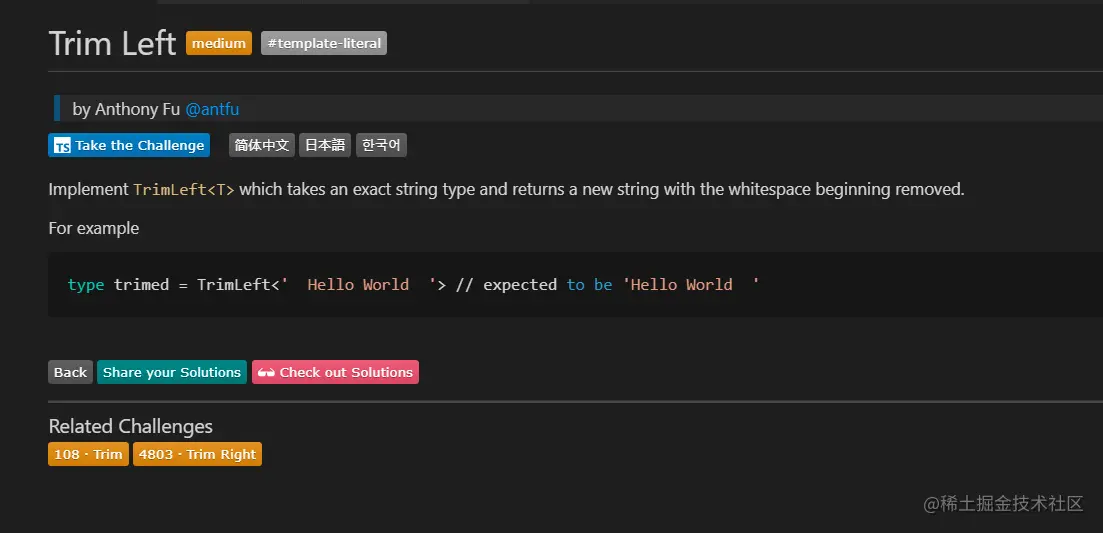Click inside the TrimLeft example code block
The width and height of the screenshot is (1103, 533).
click(500, 285)
